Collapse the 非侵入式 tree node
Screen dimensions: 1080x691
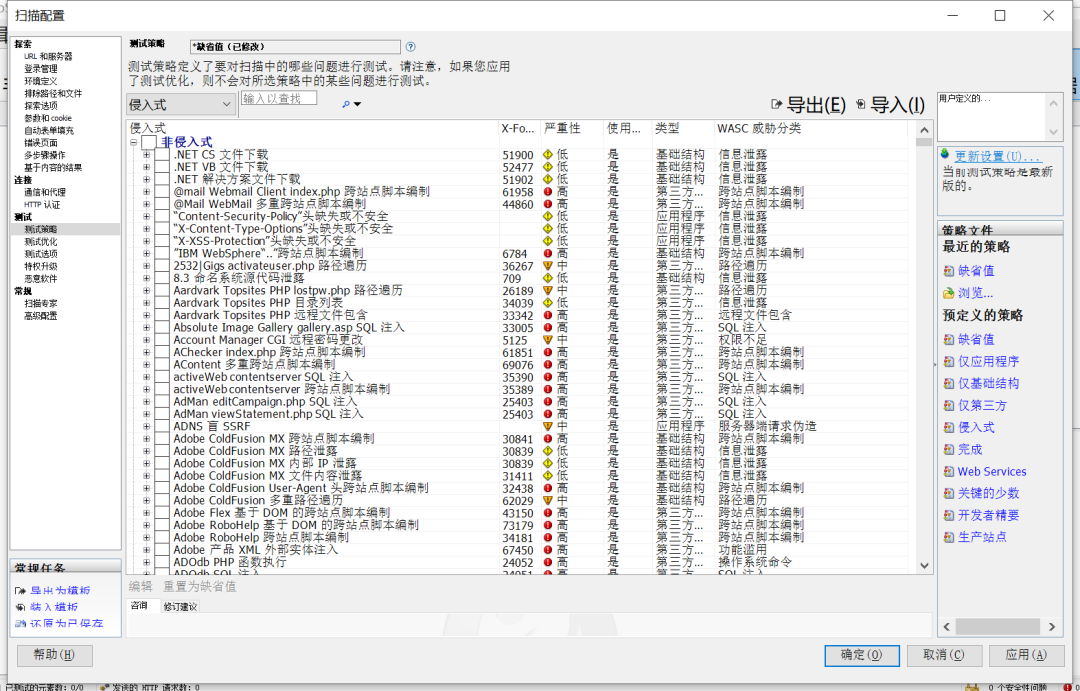tap(134, 142)
